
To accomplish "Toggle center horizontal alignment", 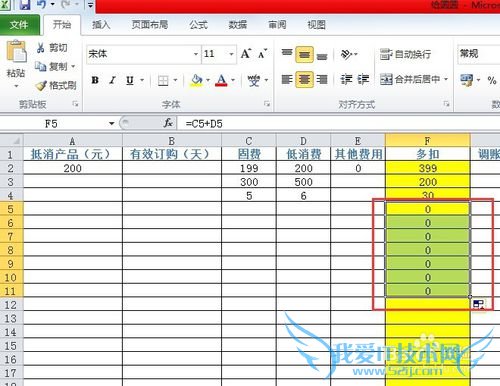I will pos(304,79).
